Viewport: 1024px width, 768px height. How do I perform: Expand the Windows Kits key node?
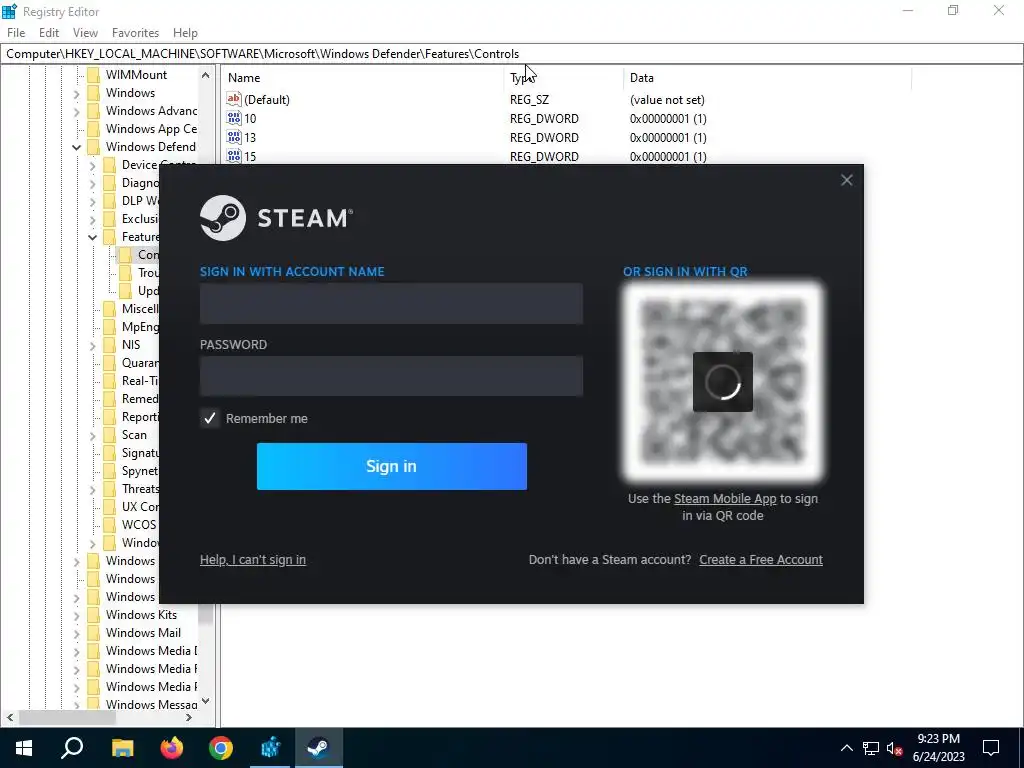tap(76, 615)
